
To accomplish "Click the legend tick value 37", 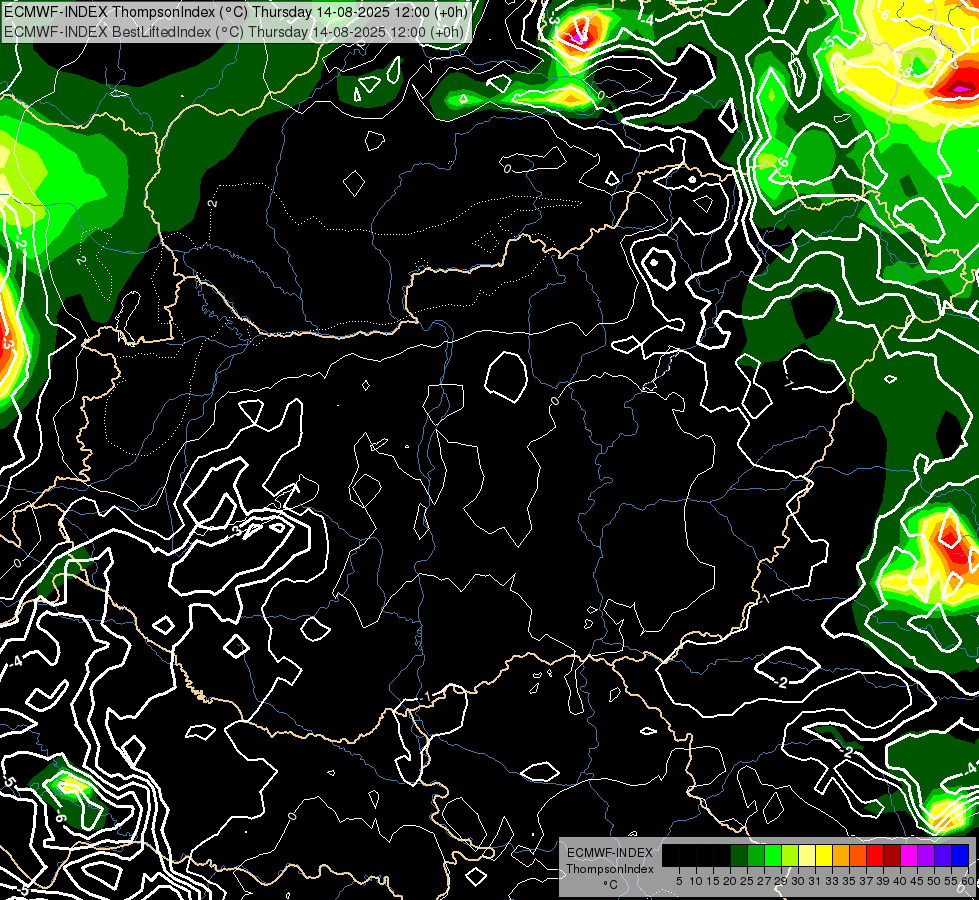I will (x=866, y=881).
